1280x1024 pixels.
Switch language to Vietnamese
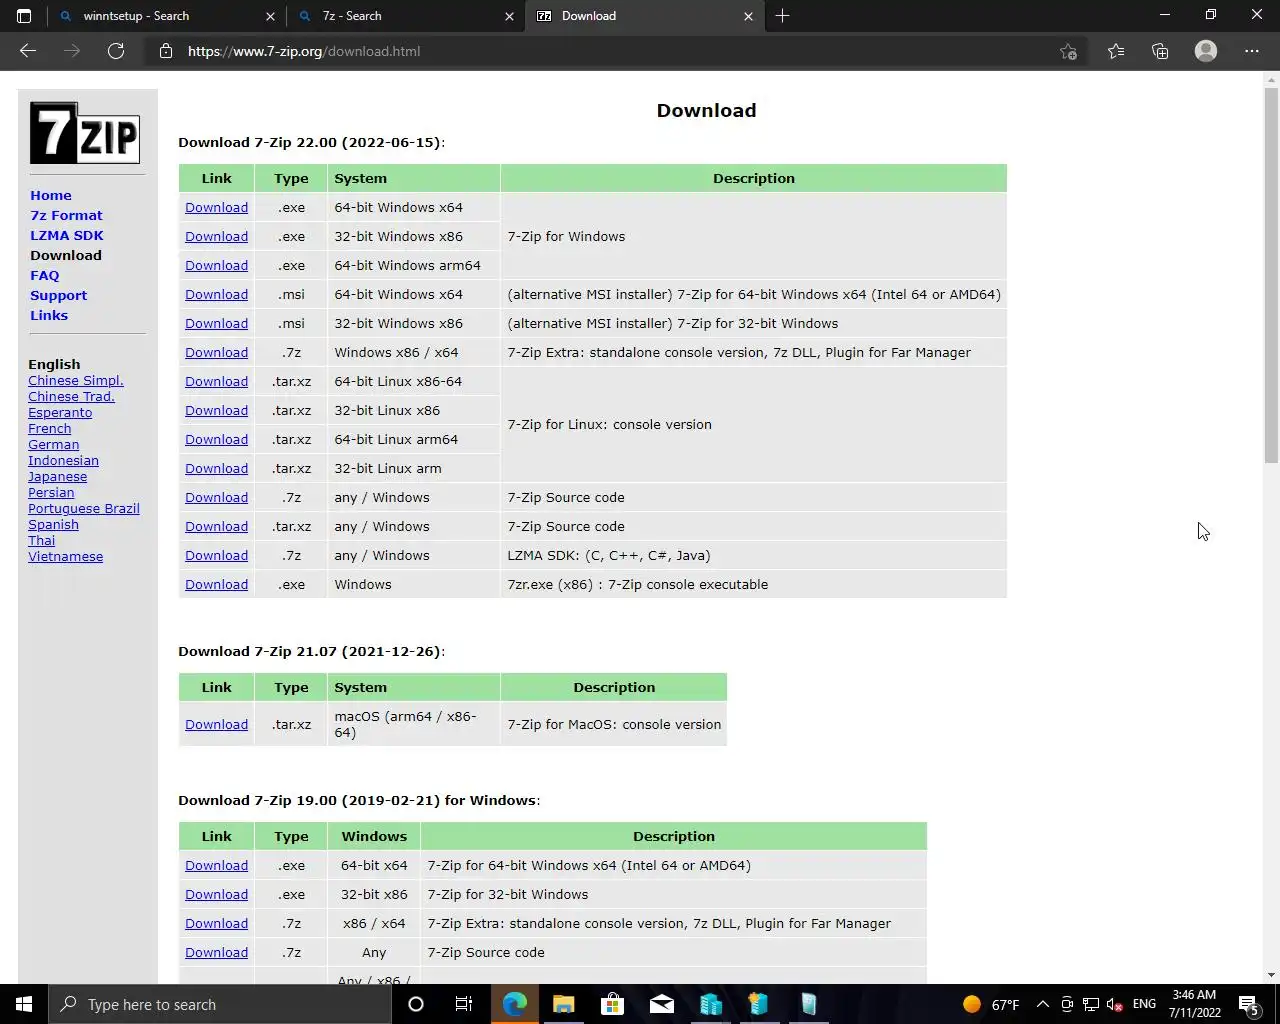pyautogui.click(x=65, y=556)
